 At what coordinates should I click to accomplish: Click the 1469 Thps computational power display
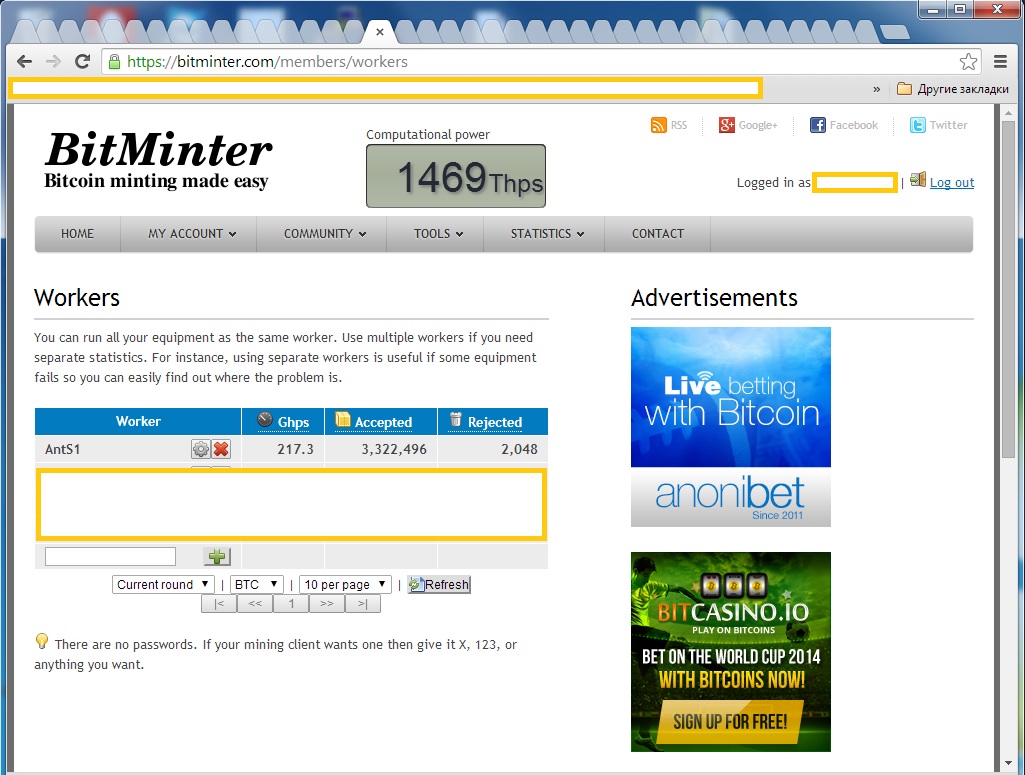click(x=456, y=176)
